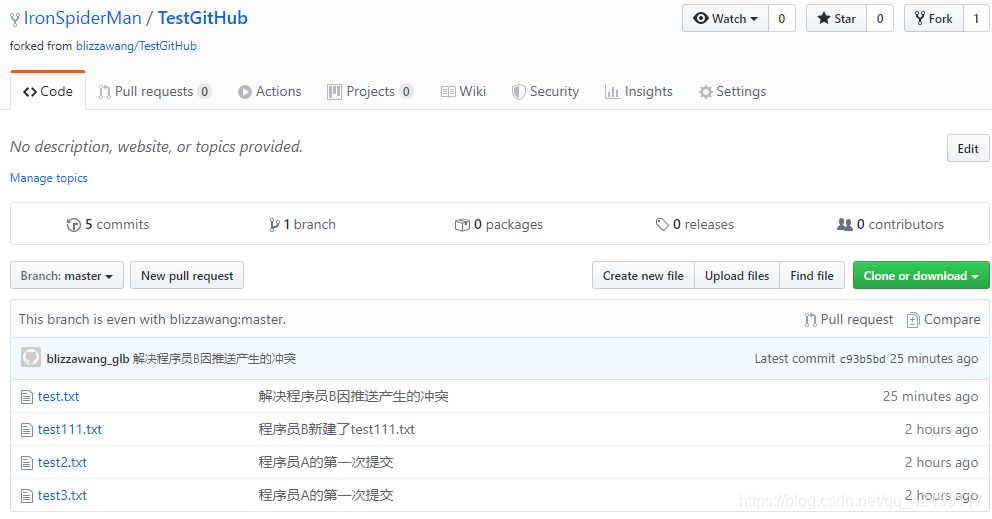Click the Projects count badge 0
This screenshot has width=992, height=519.
(x=406, y=91)
